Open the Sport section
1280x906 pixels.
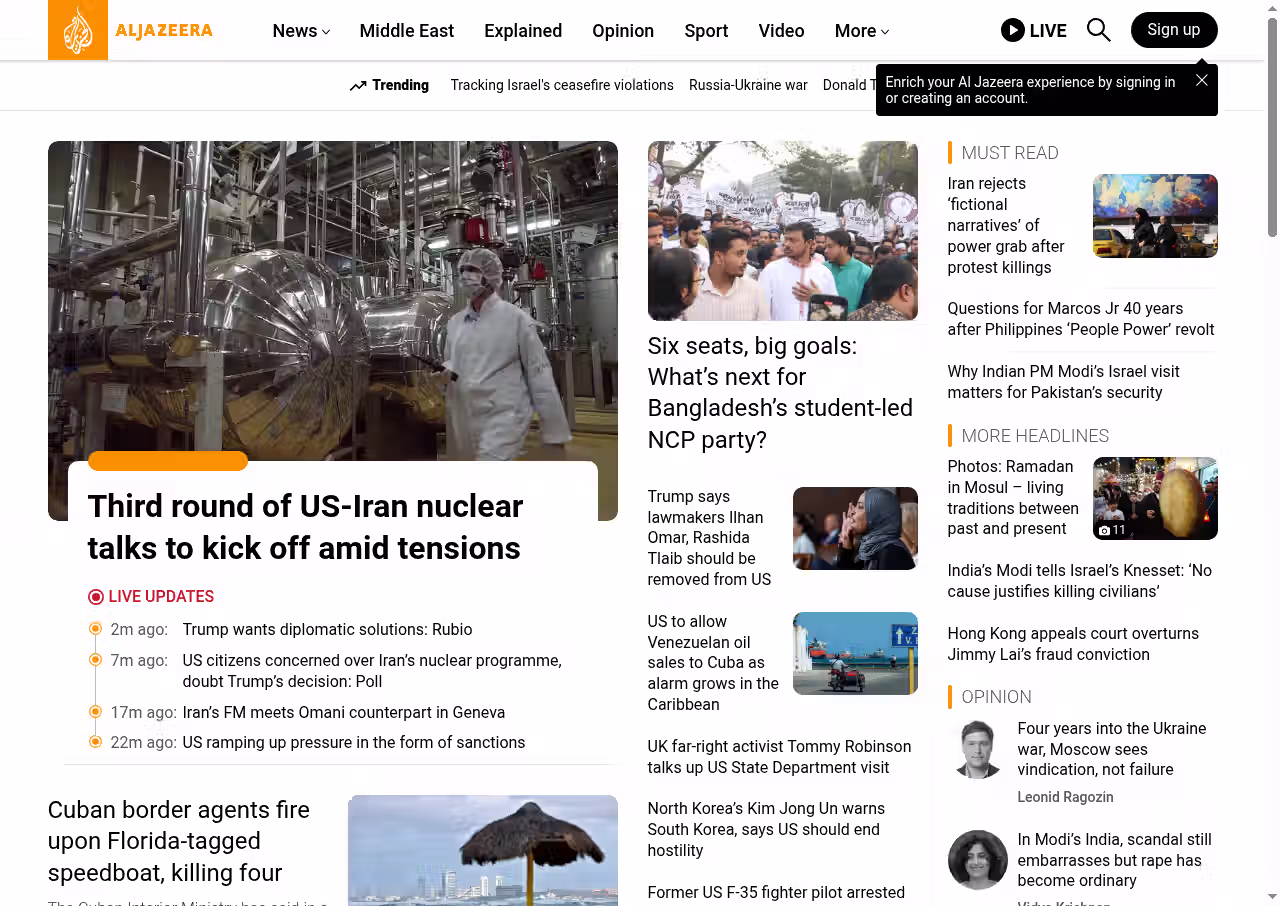706,31
